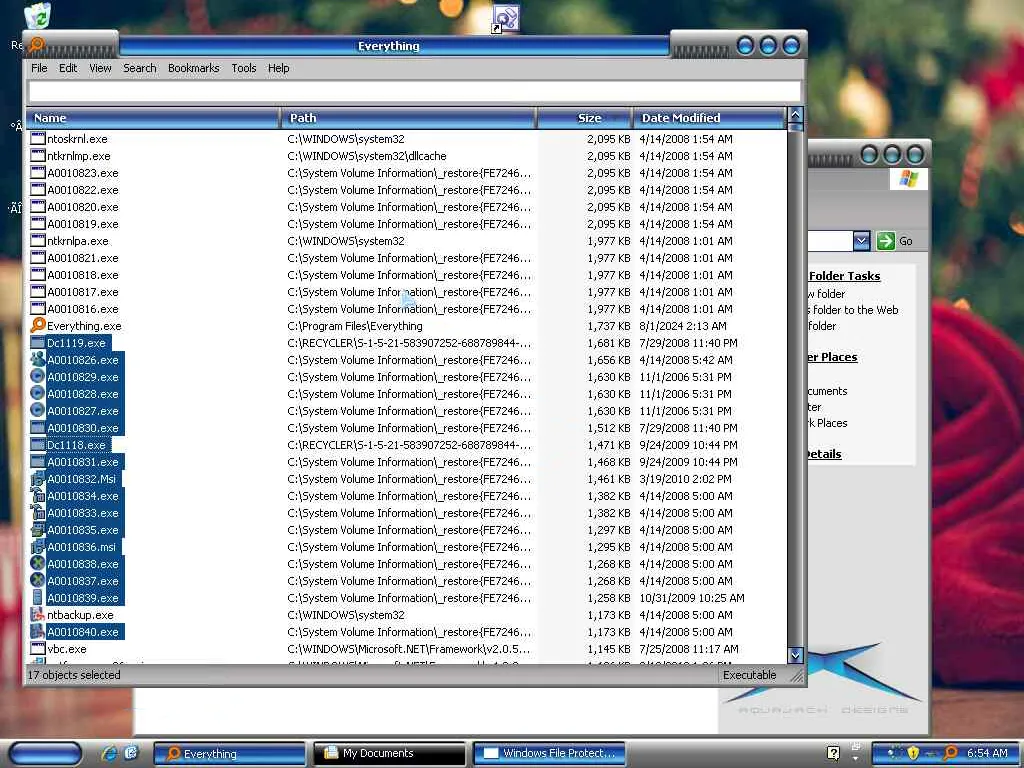
Task: Open the Bookmarks menu
Action: [x=193, y=68]
